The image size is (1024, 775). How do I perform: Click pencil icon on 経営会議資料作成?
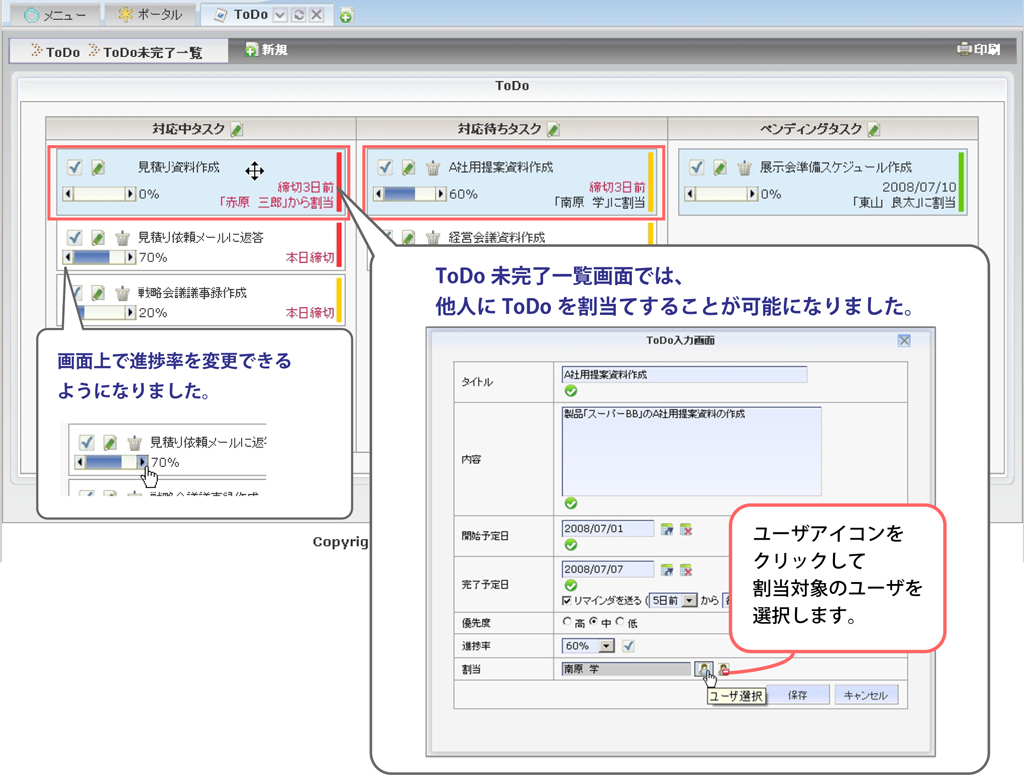tap(409, 238)
